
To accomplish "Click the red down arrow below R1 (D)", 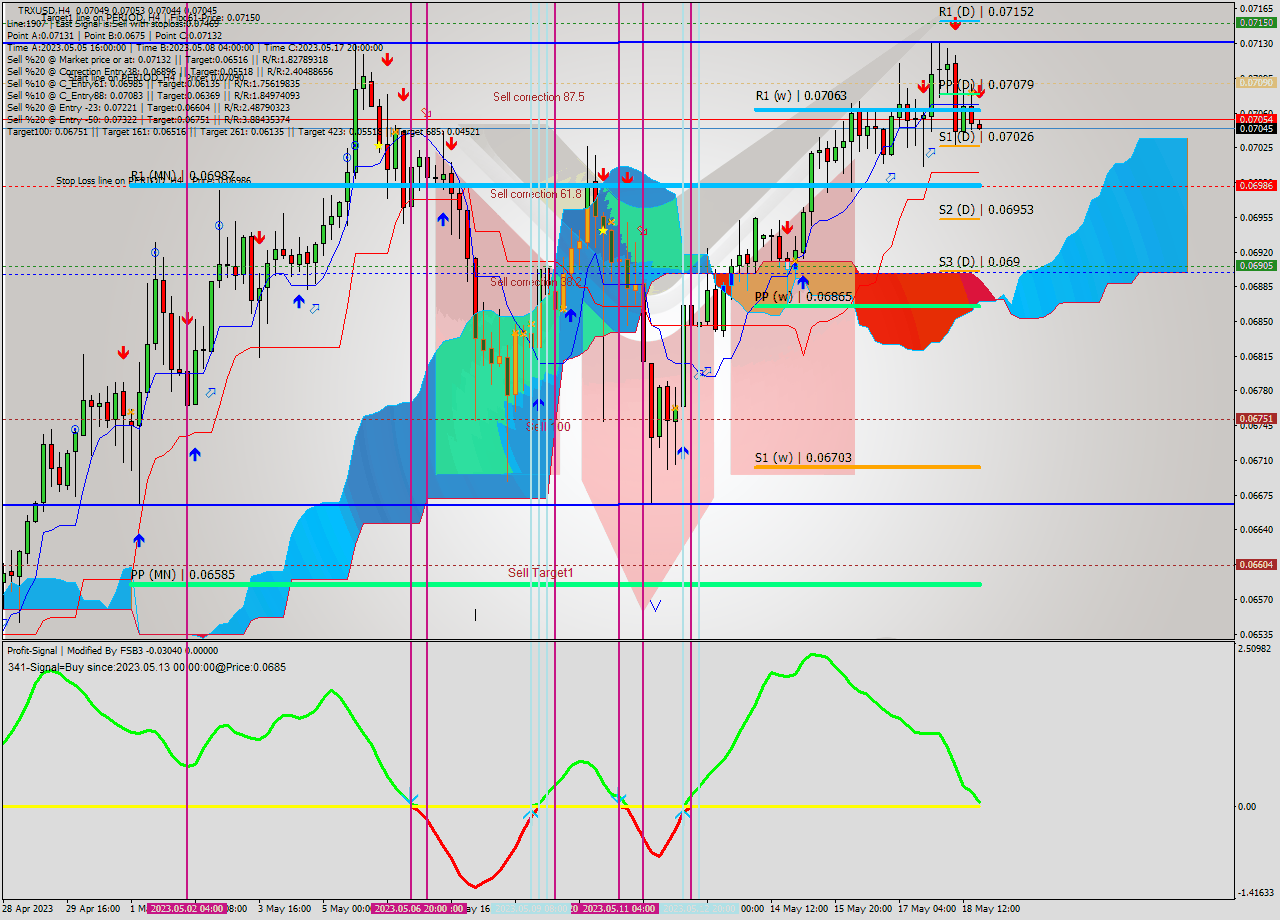I will (x=956, y=23).
